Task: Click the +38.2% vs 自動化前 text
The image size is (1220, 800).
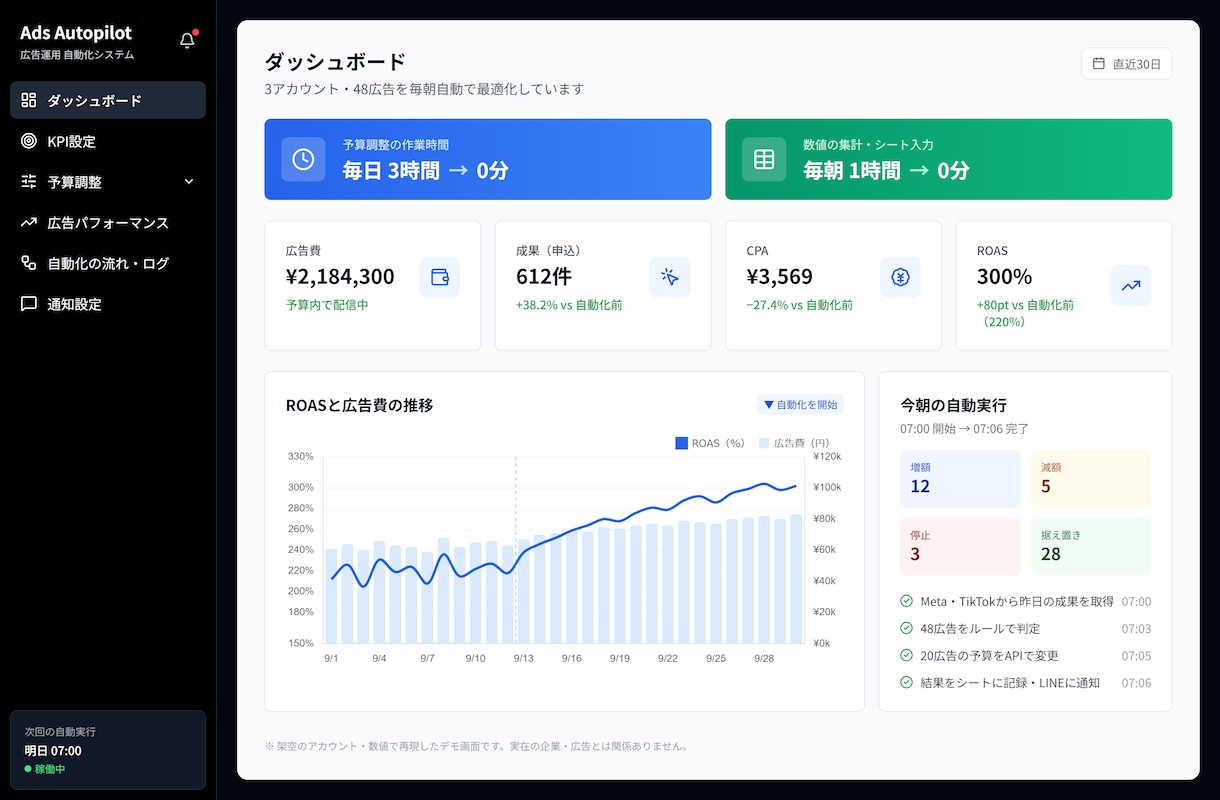Action: pyautogui.click(x=569, y=304)
